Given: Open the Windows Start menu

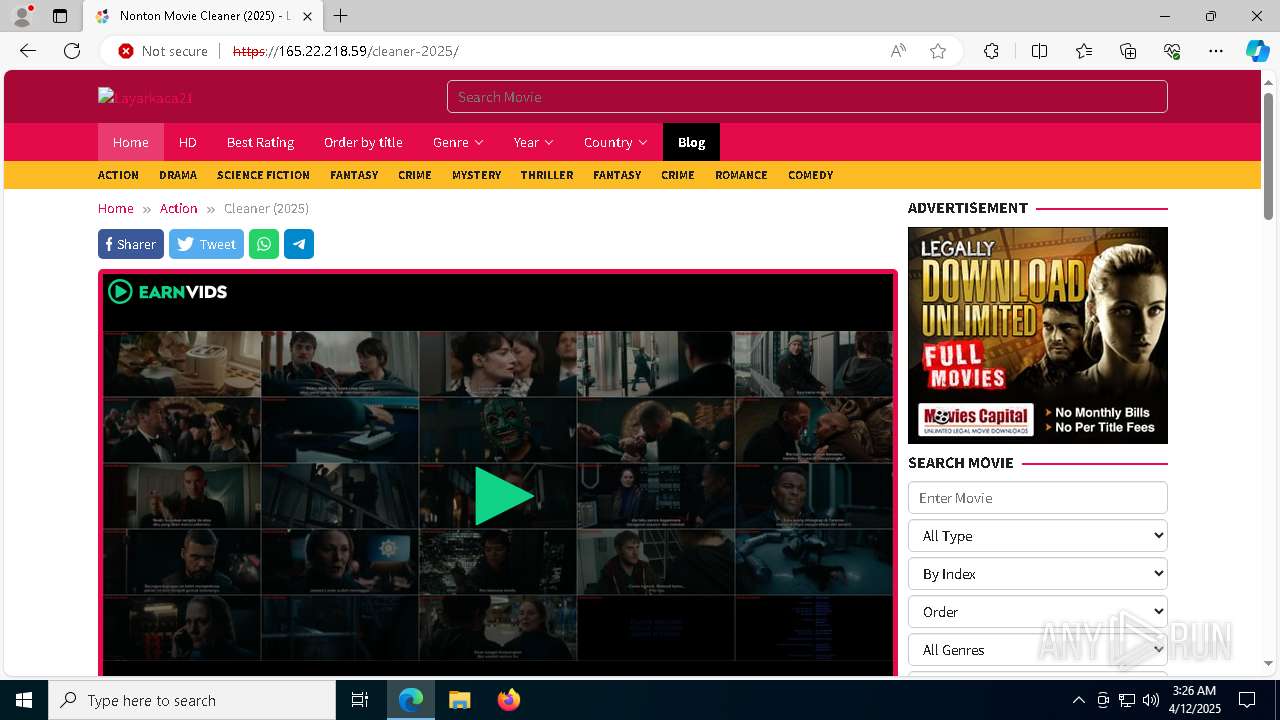Looking at the screenshot, I should (24, 700).
